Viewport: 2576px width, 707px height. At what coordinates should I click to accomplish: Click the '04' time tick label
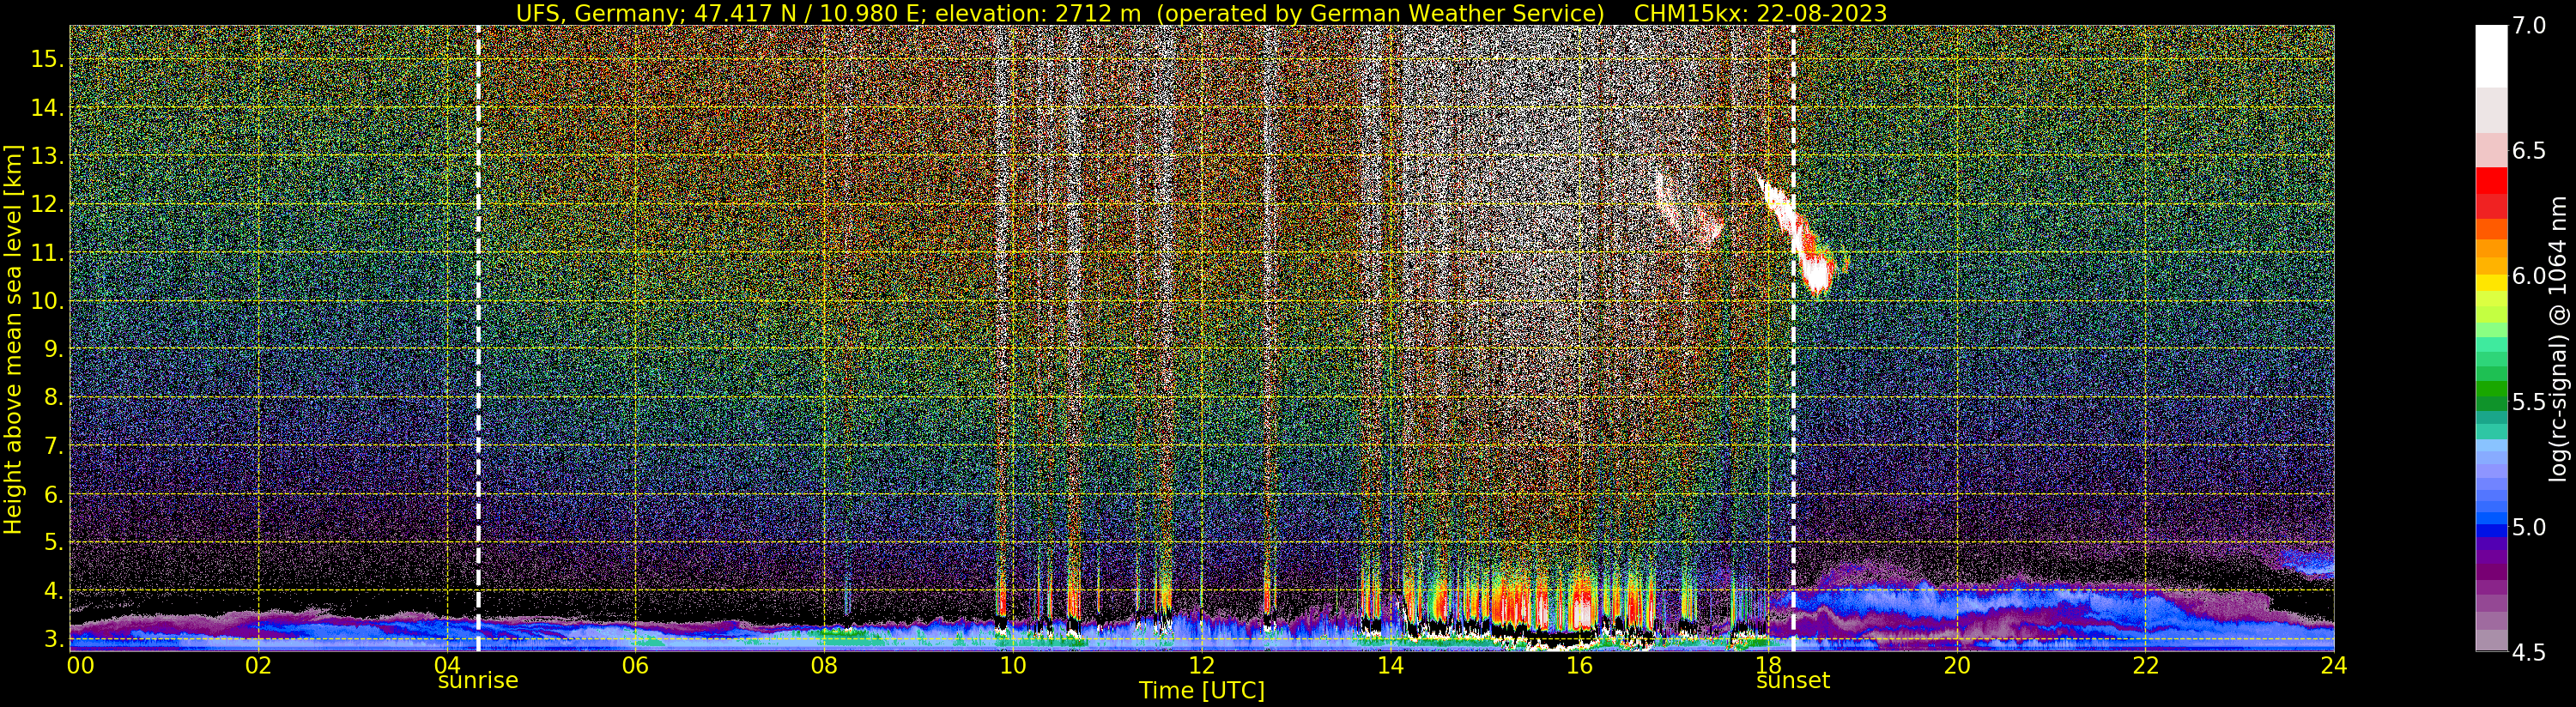(x=447, y=666)
